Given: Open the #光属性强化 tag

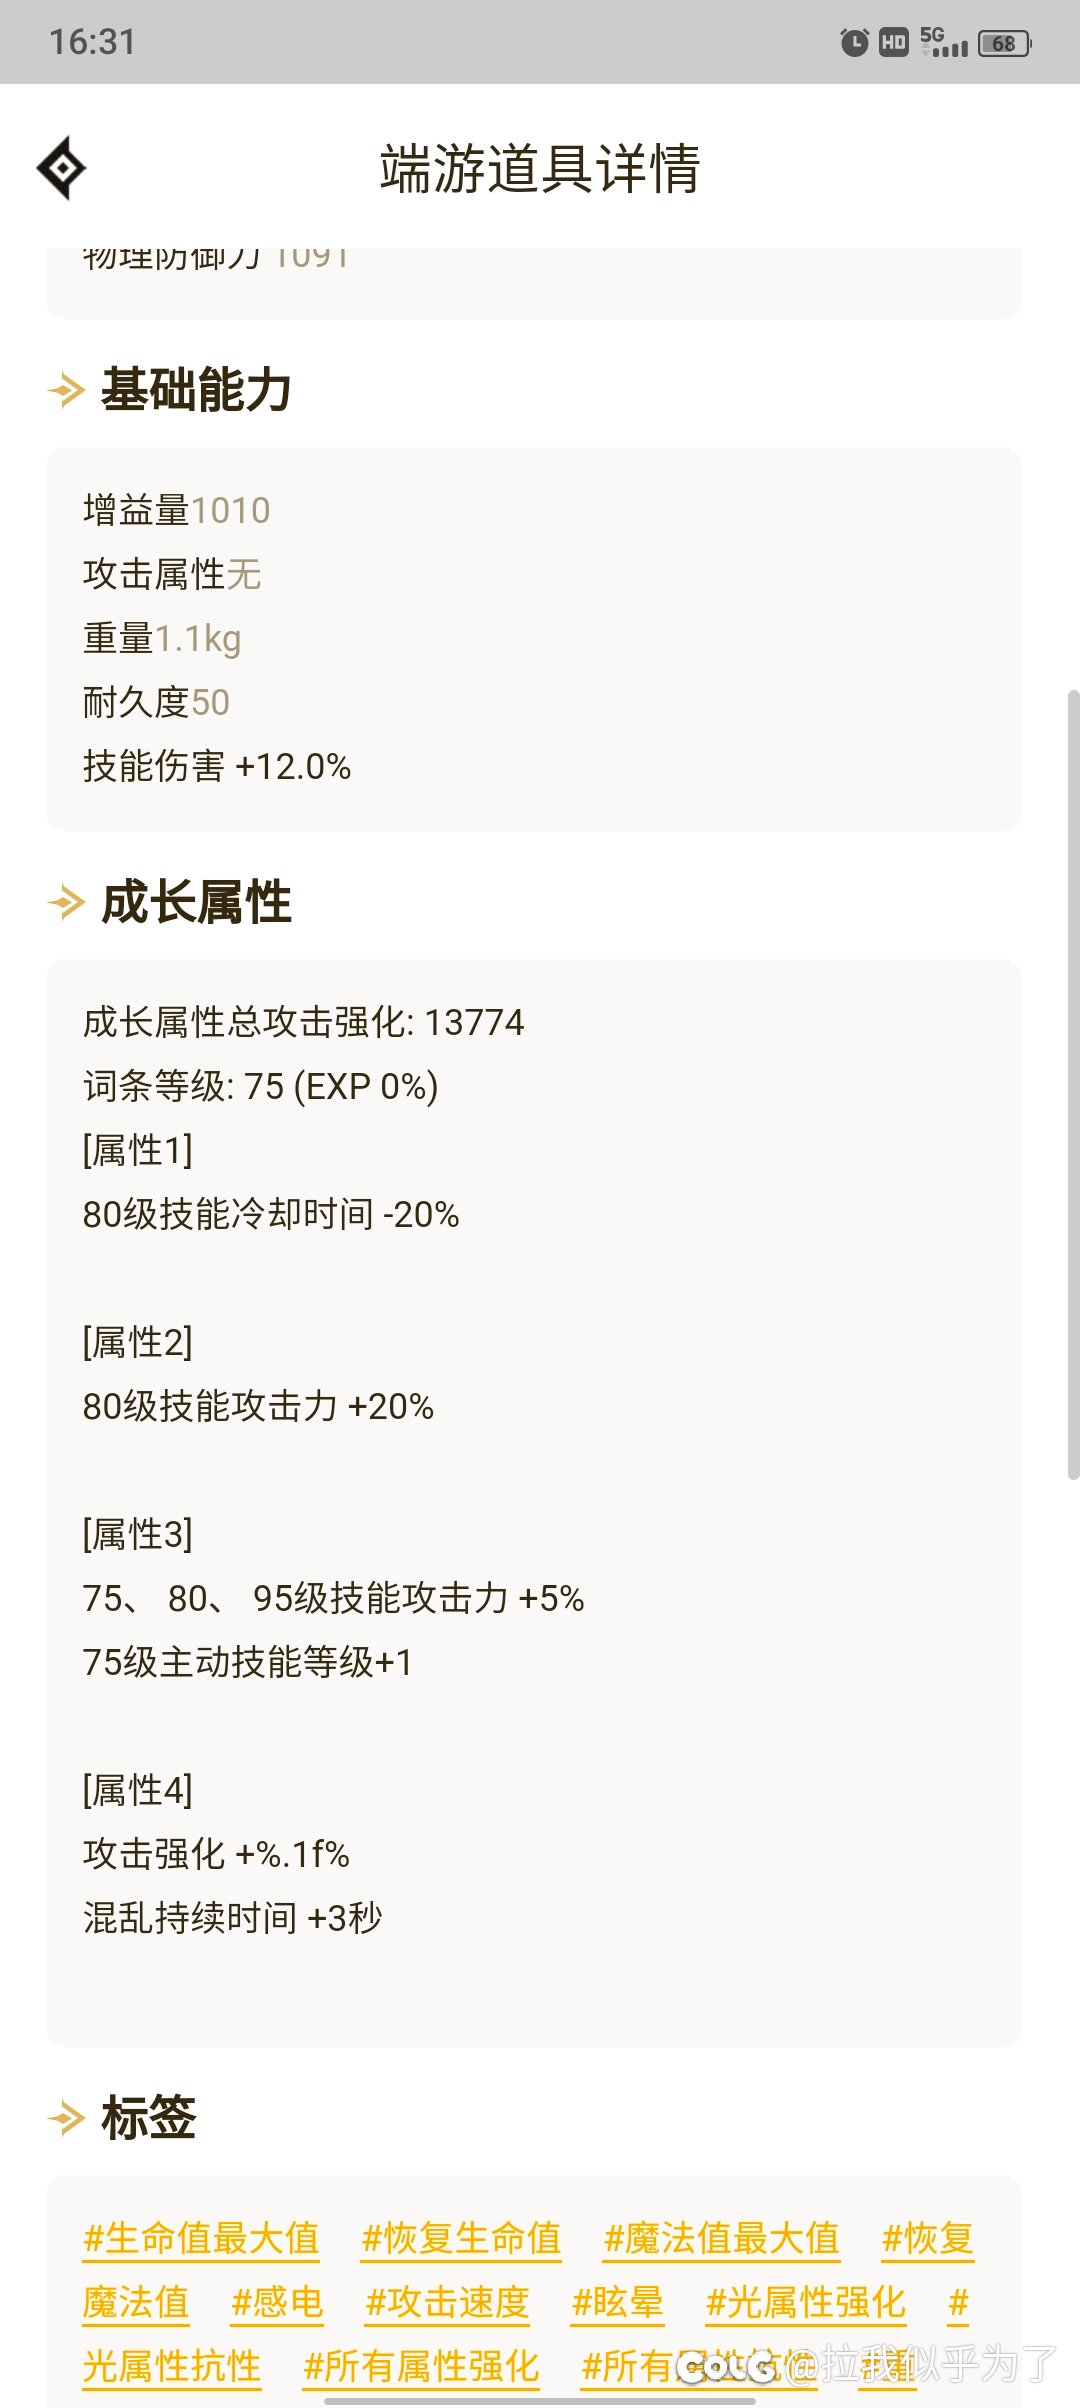Looking at the screenshot, I should tap(805, 2302).
